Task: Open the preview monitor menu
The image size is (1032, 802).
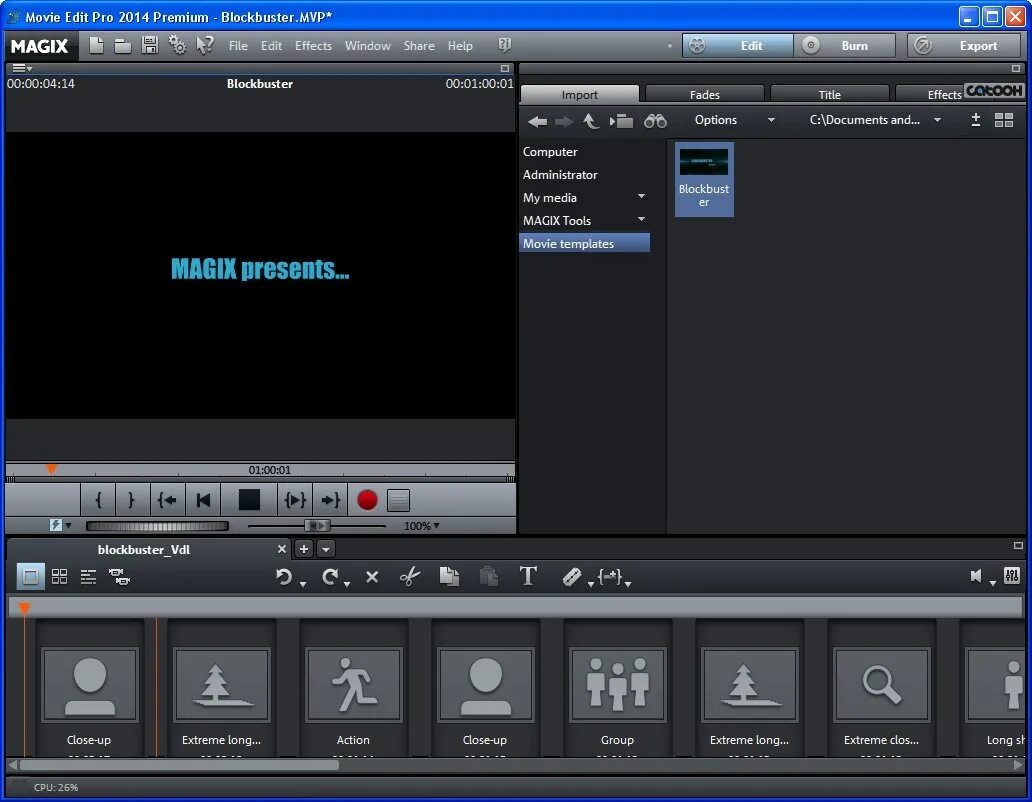Action: 22,68
